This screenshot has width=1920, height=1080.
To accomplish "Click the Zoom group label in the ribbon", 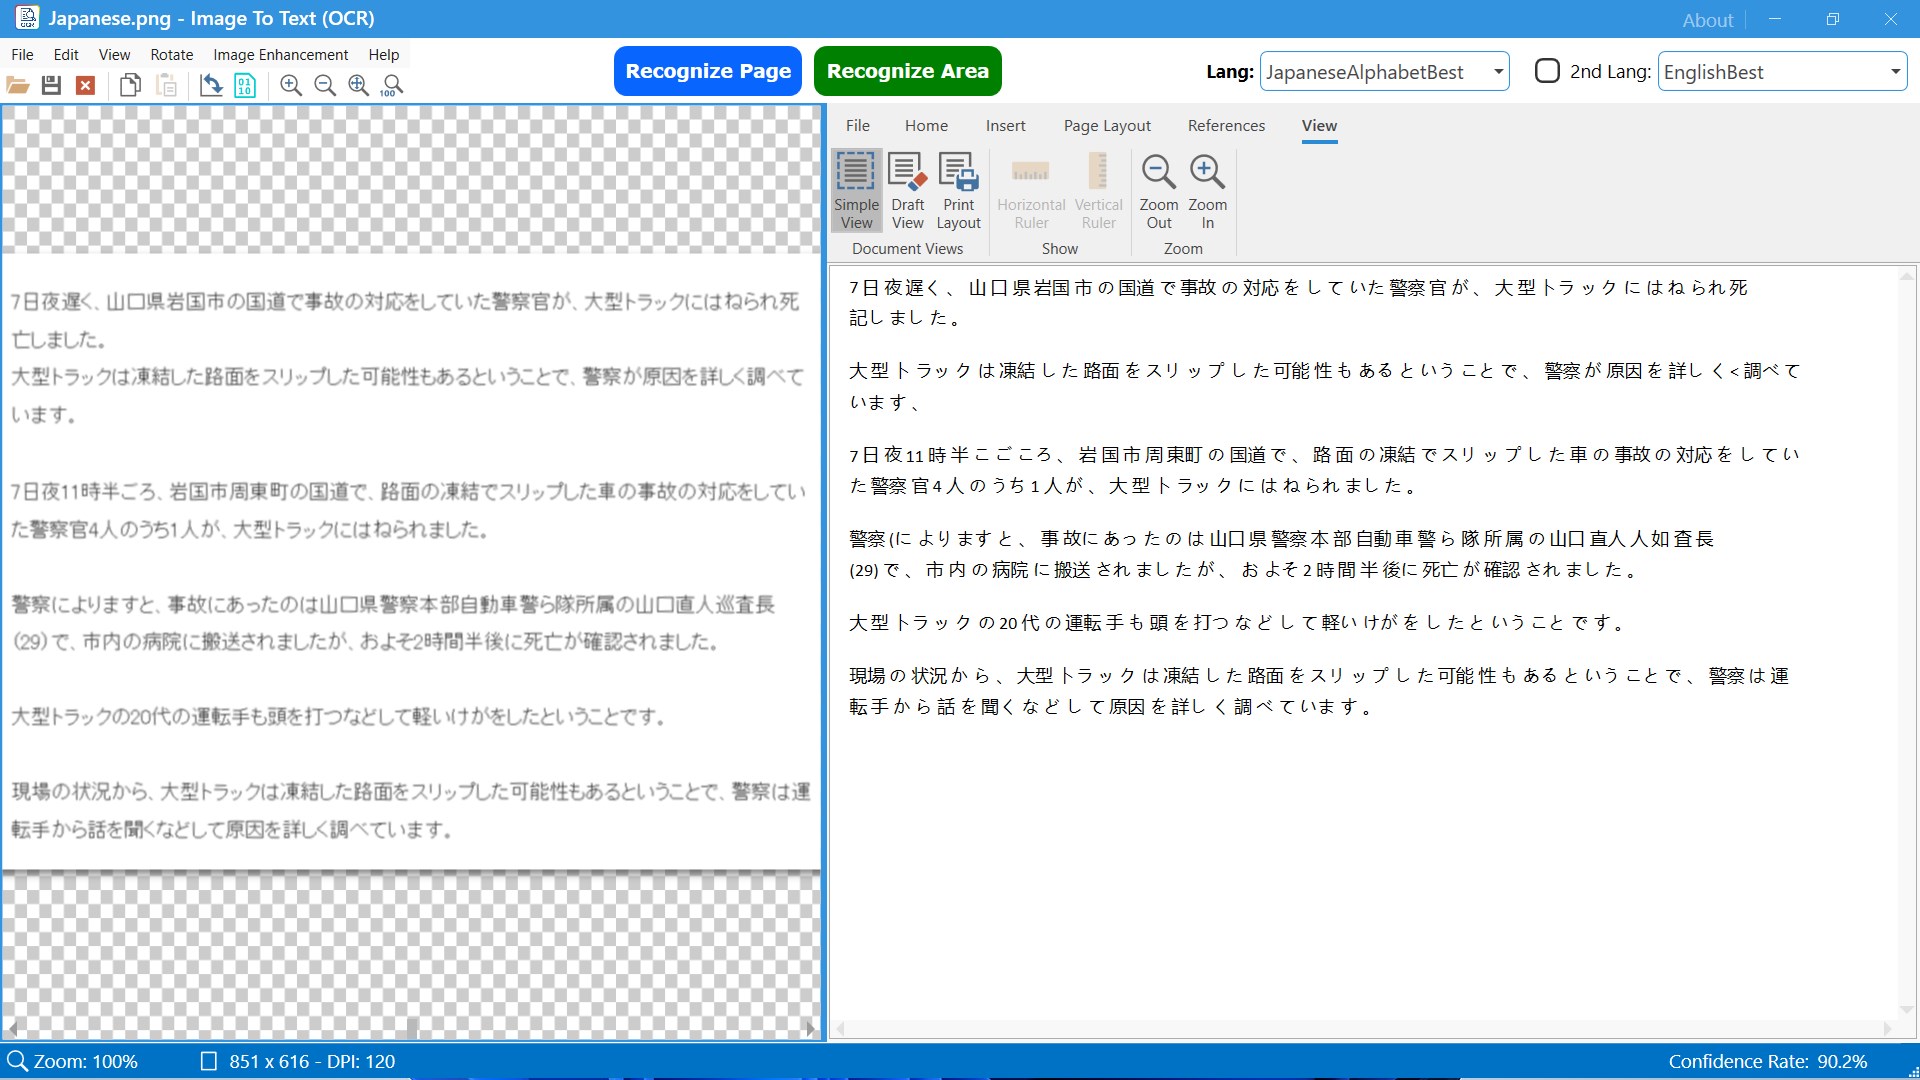I will [x=1183, y=249].
